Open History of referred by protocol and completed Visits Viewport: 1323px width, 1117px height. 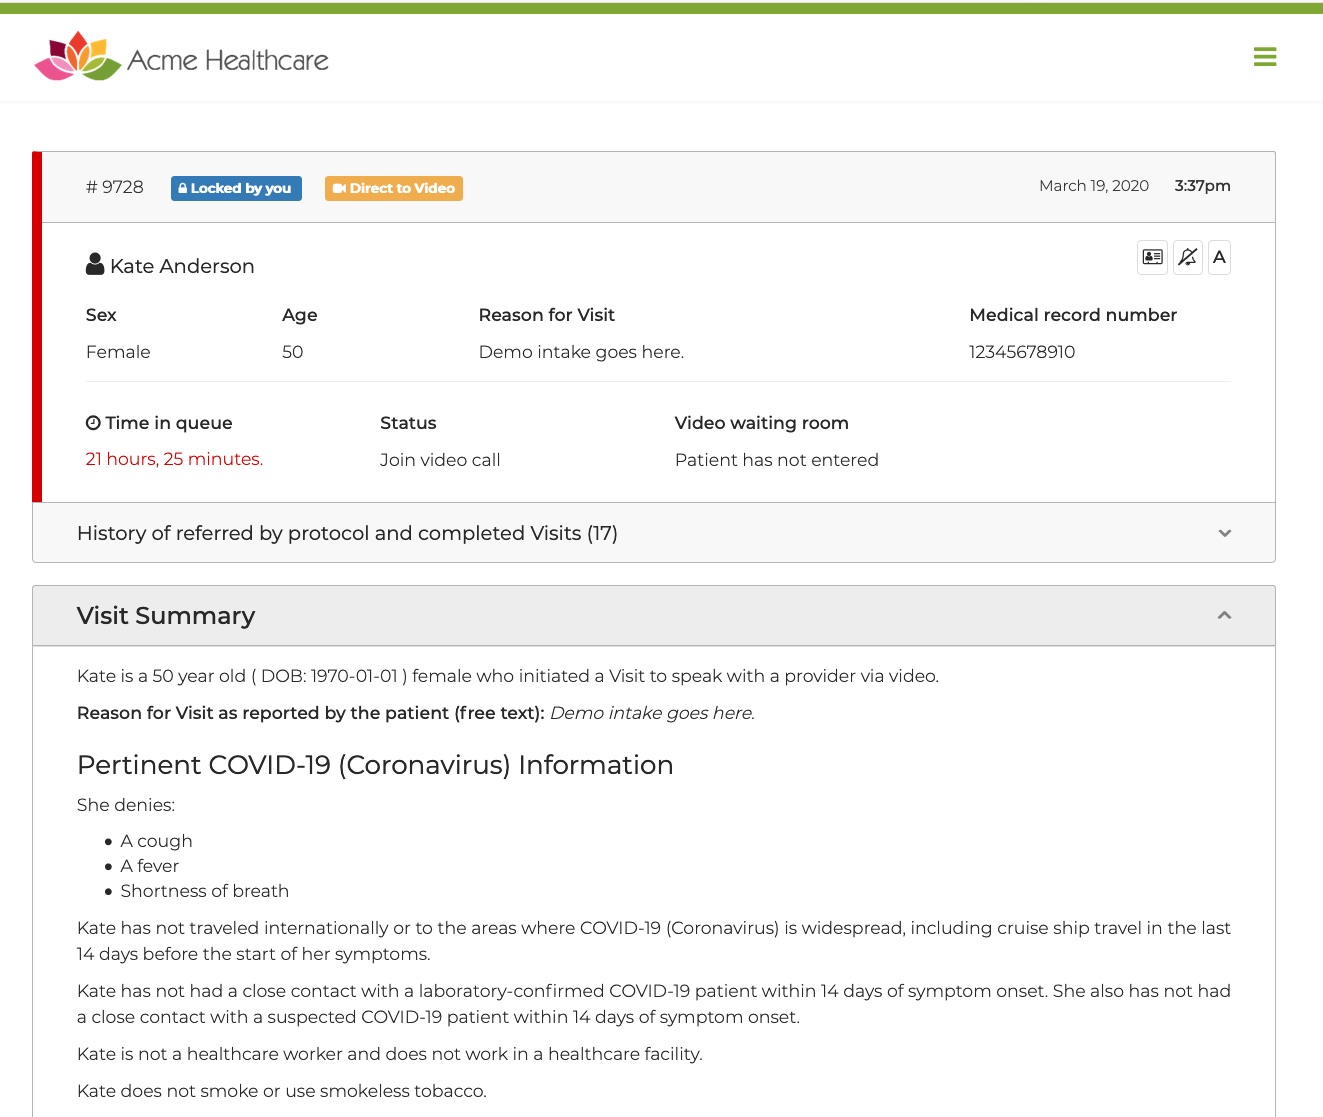[x=347, y=533]
